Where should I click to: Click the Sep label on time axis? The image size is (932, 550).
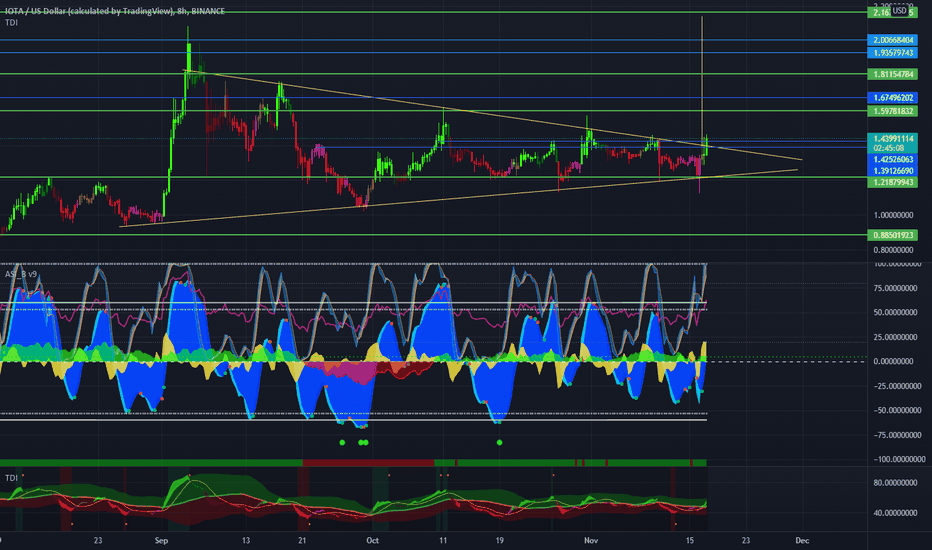tap(161, 540)
